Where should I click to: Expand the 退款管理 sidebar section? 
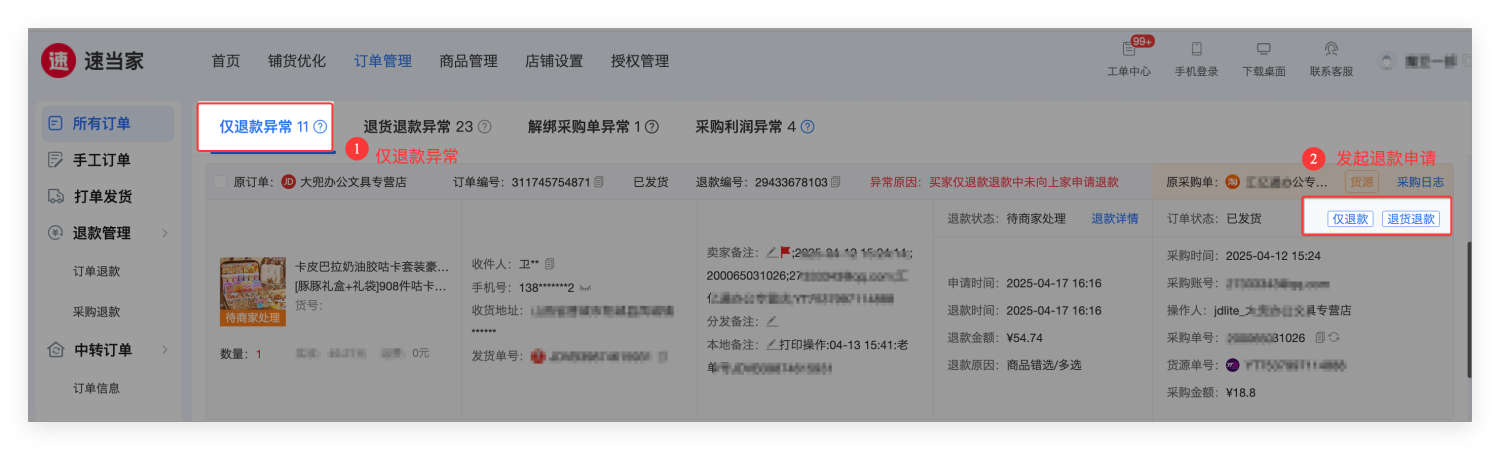click(164, 233)
